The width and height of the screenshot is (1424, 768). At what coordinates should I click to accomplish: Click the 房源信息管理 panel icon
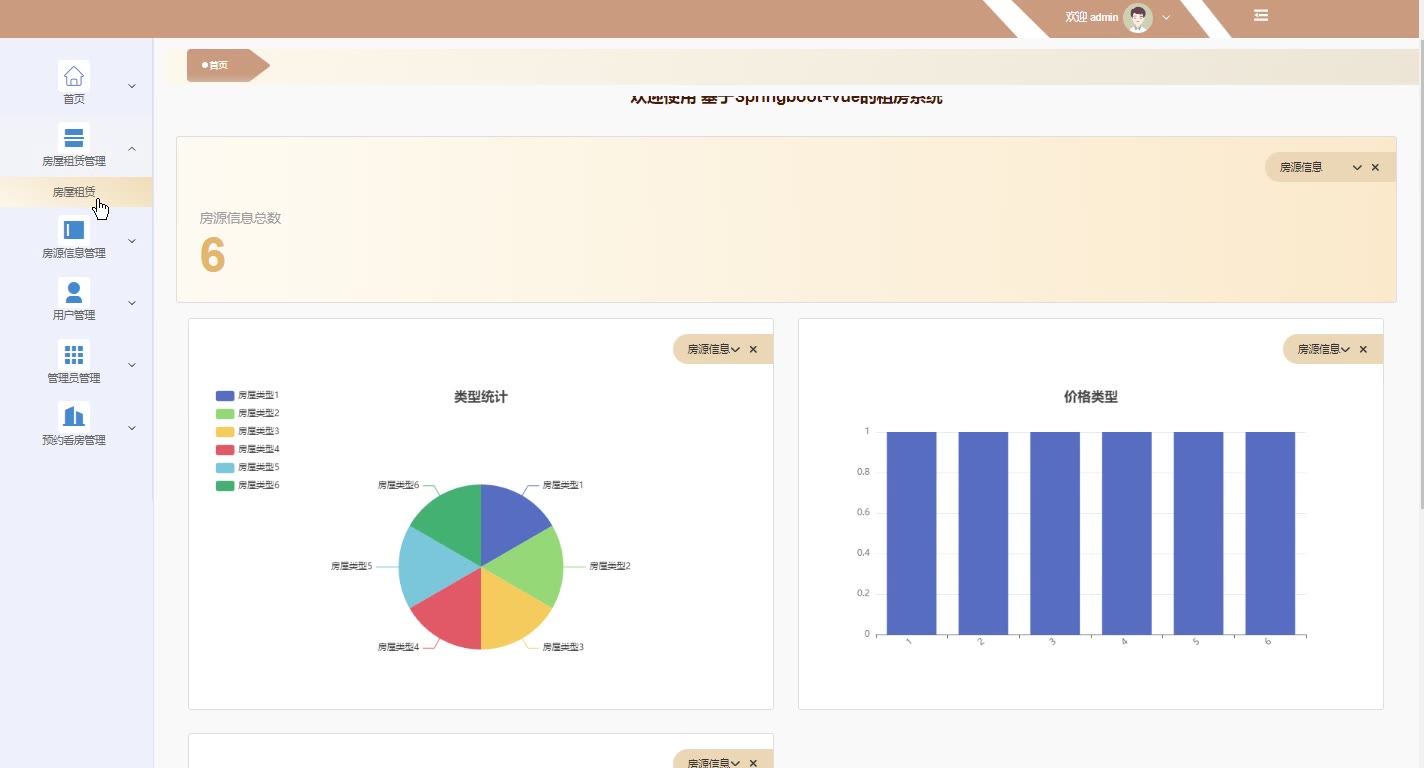tap(74, 230)
